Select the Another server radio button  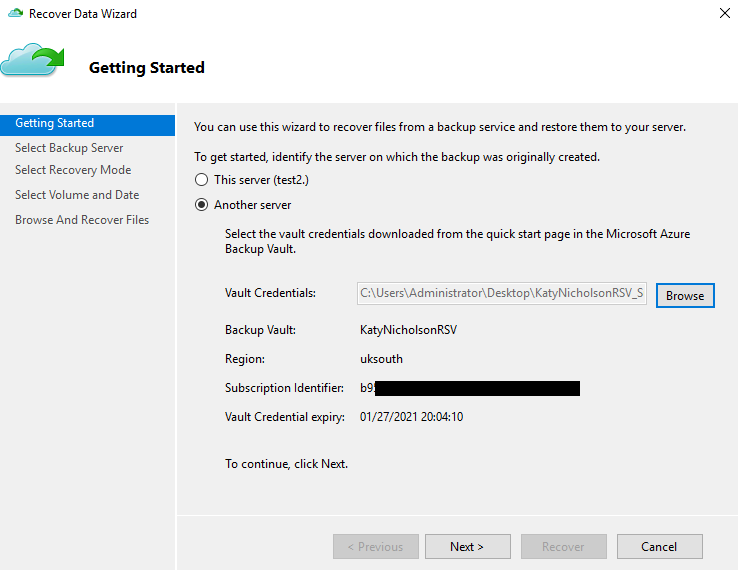pyautogui.click(x=202, y=205)
